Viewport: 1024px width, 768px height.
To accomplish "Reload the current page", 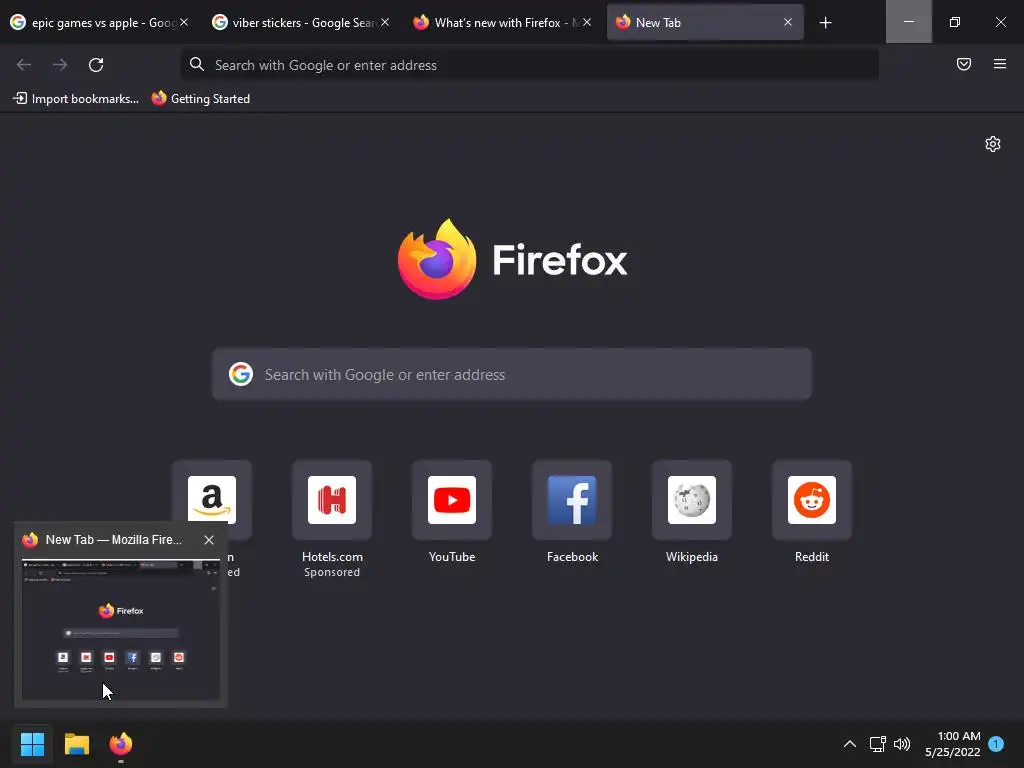I will 96,65.
